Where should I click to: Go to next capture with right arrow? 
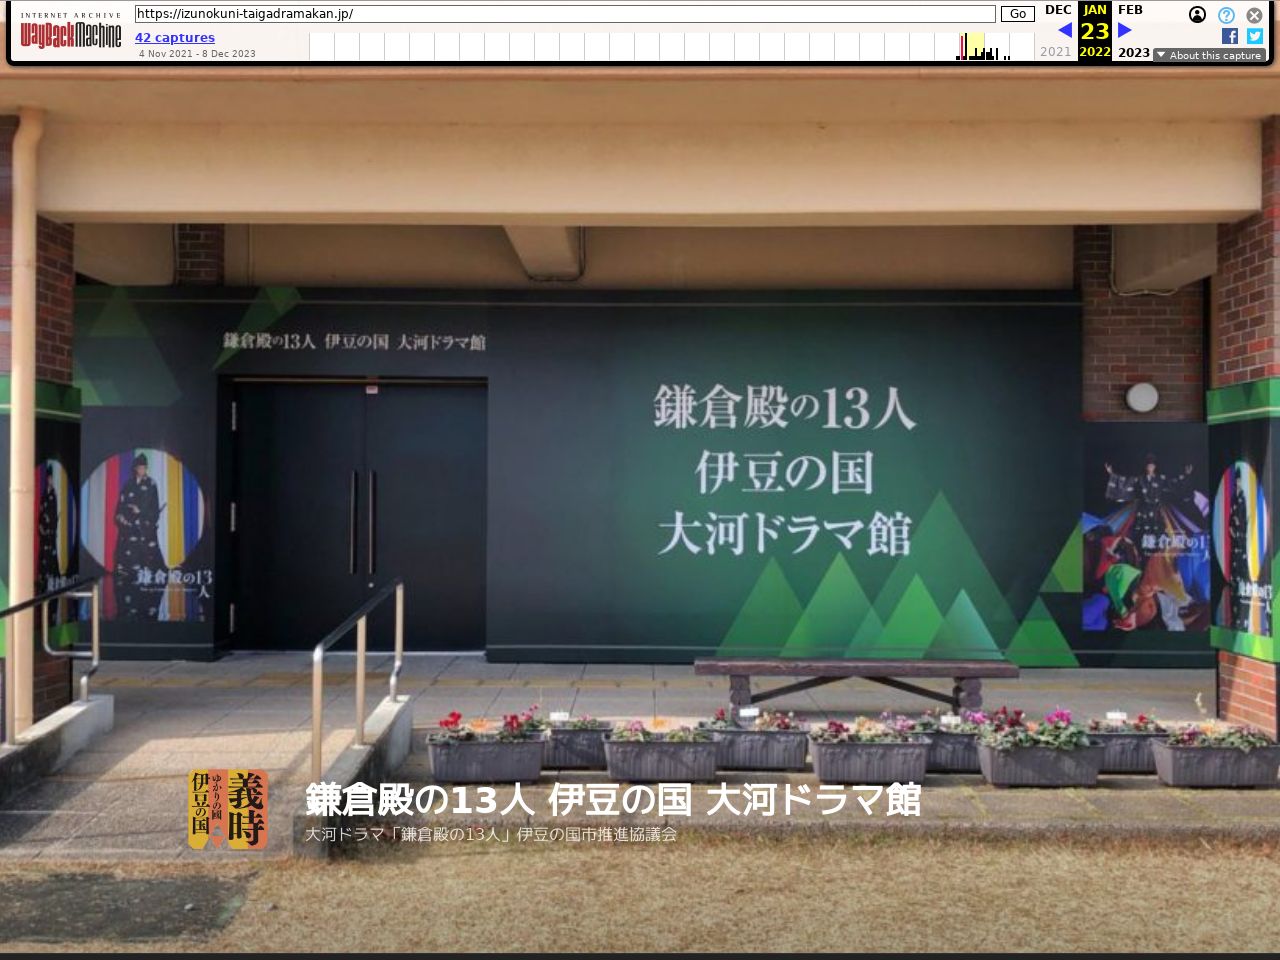coord(1125,30)
